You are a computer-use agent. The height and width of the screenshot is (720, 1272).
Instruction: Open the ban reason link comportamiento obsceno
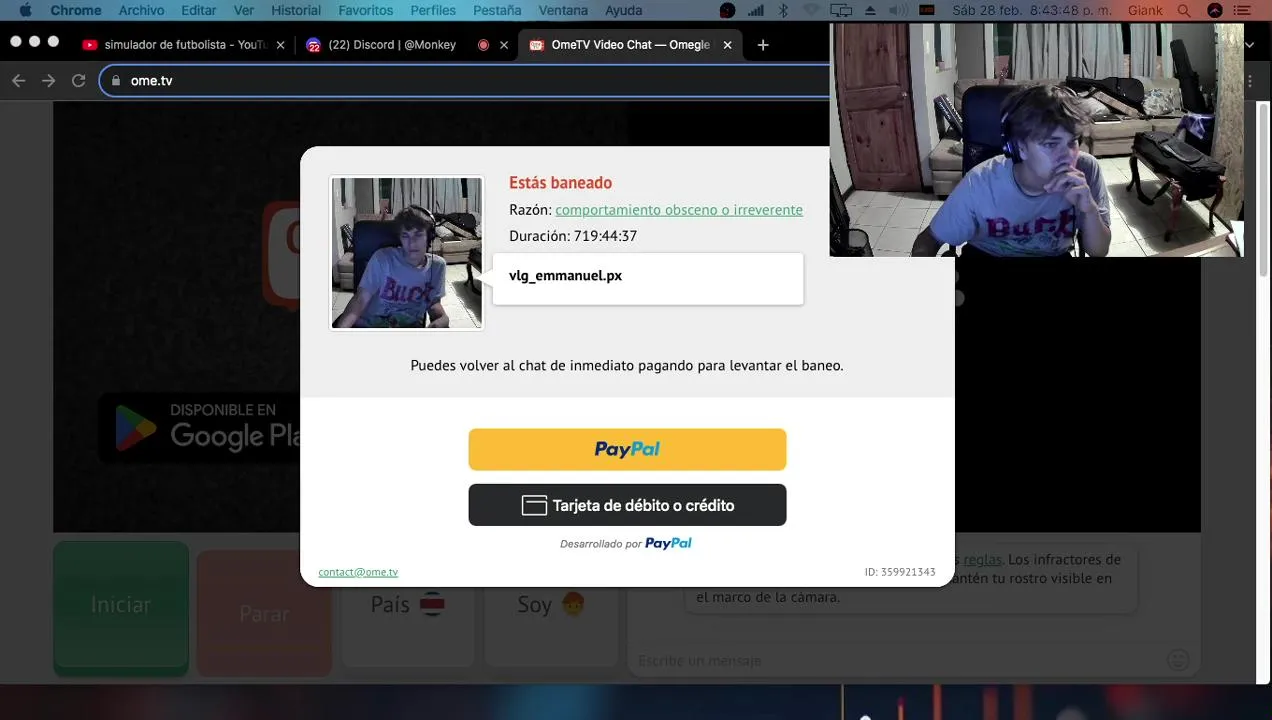[679, 210]
